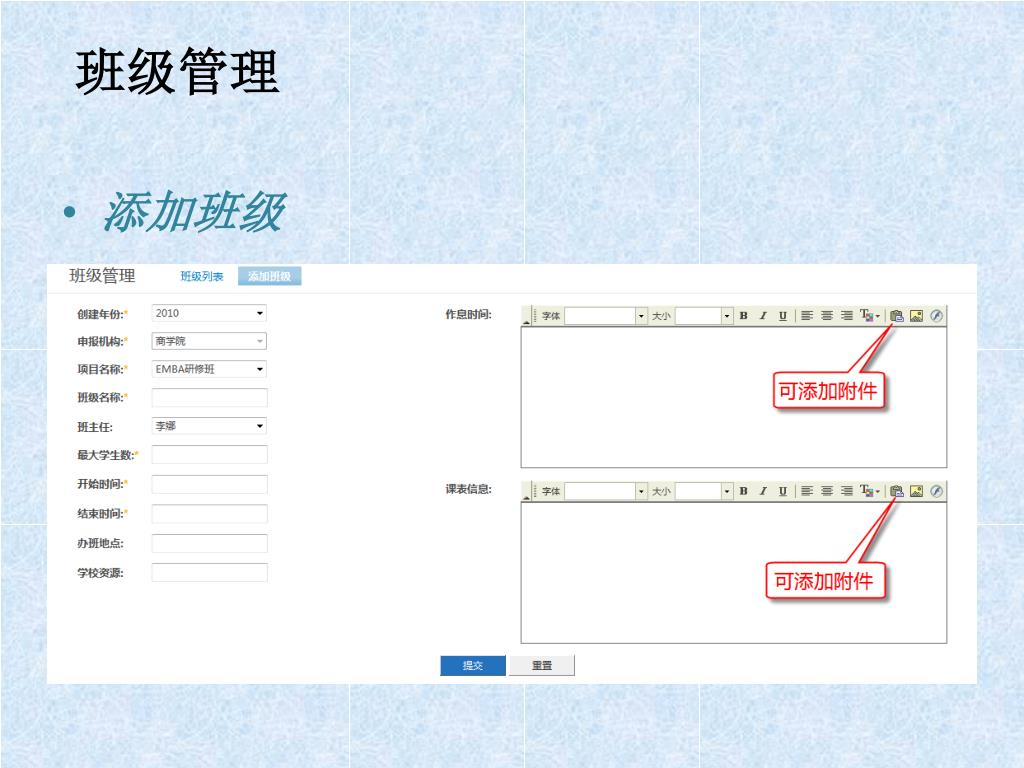Click Italic in 课表信息 editor toolbar
Screen dimensions: 1024x768
(x=763, y=491)
